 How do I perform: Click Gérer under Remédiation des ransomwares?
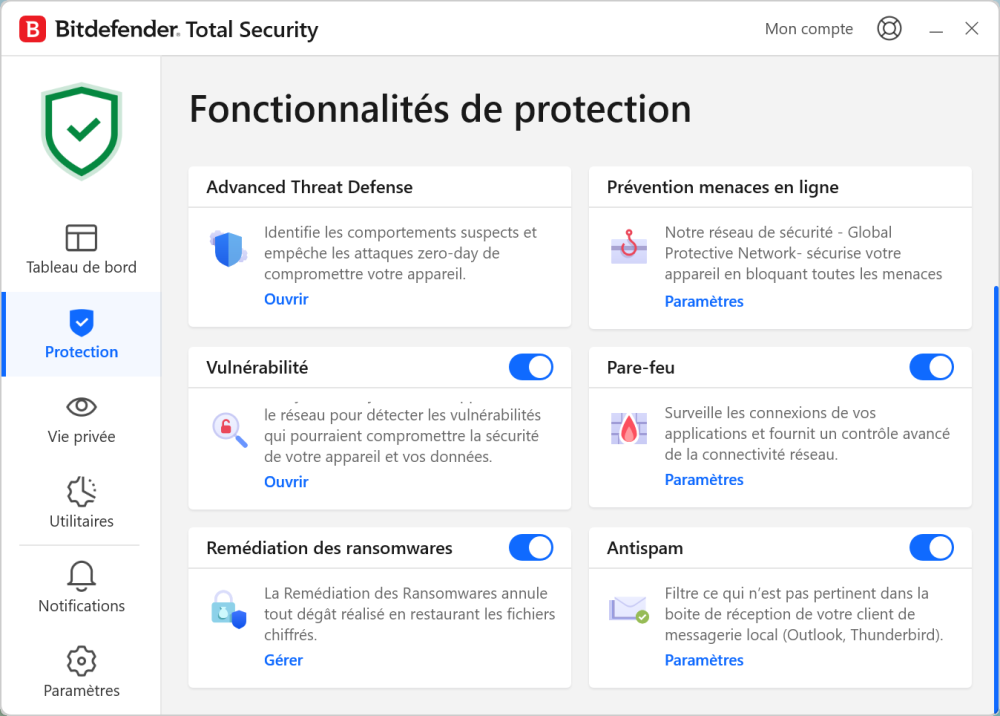283,660
